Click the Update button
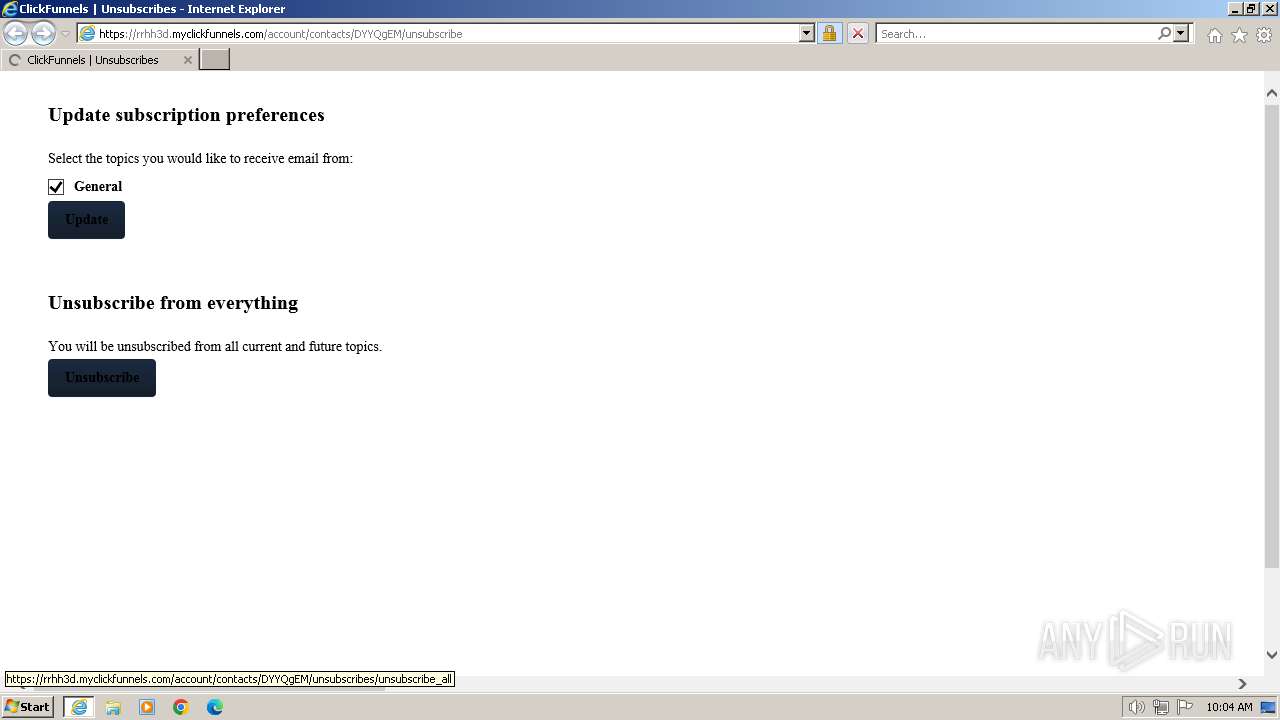 click(86, 220)
